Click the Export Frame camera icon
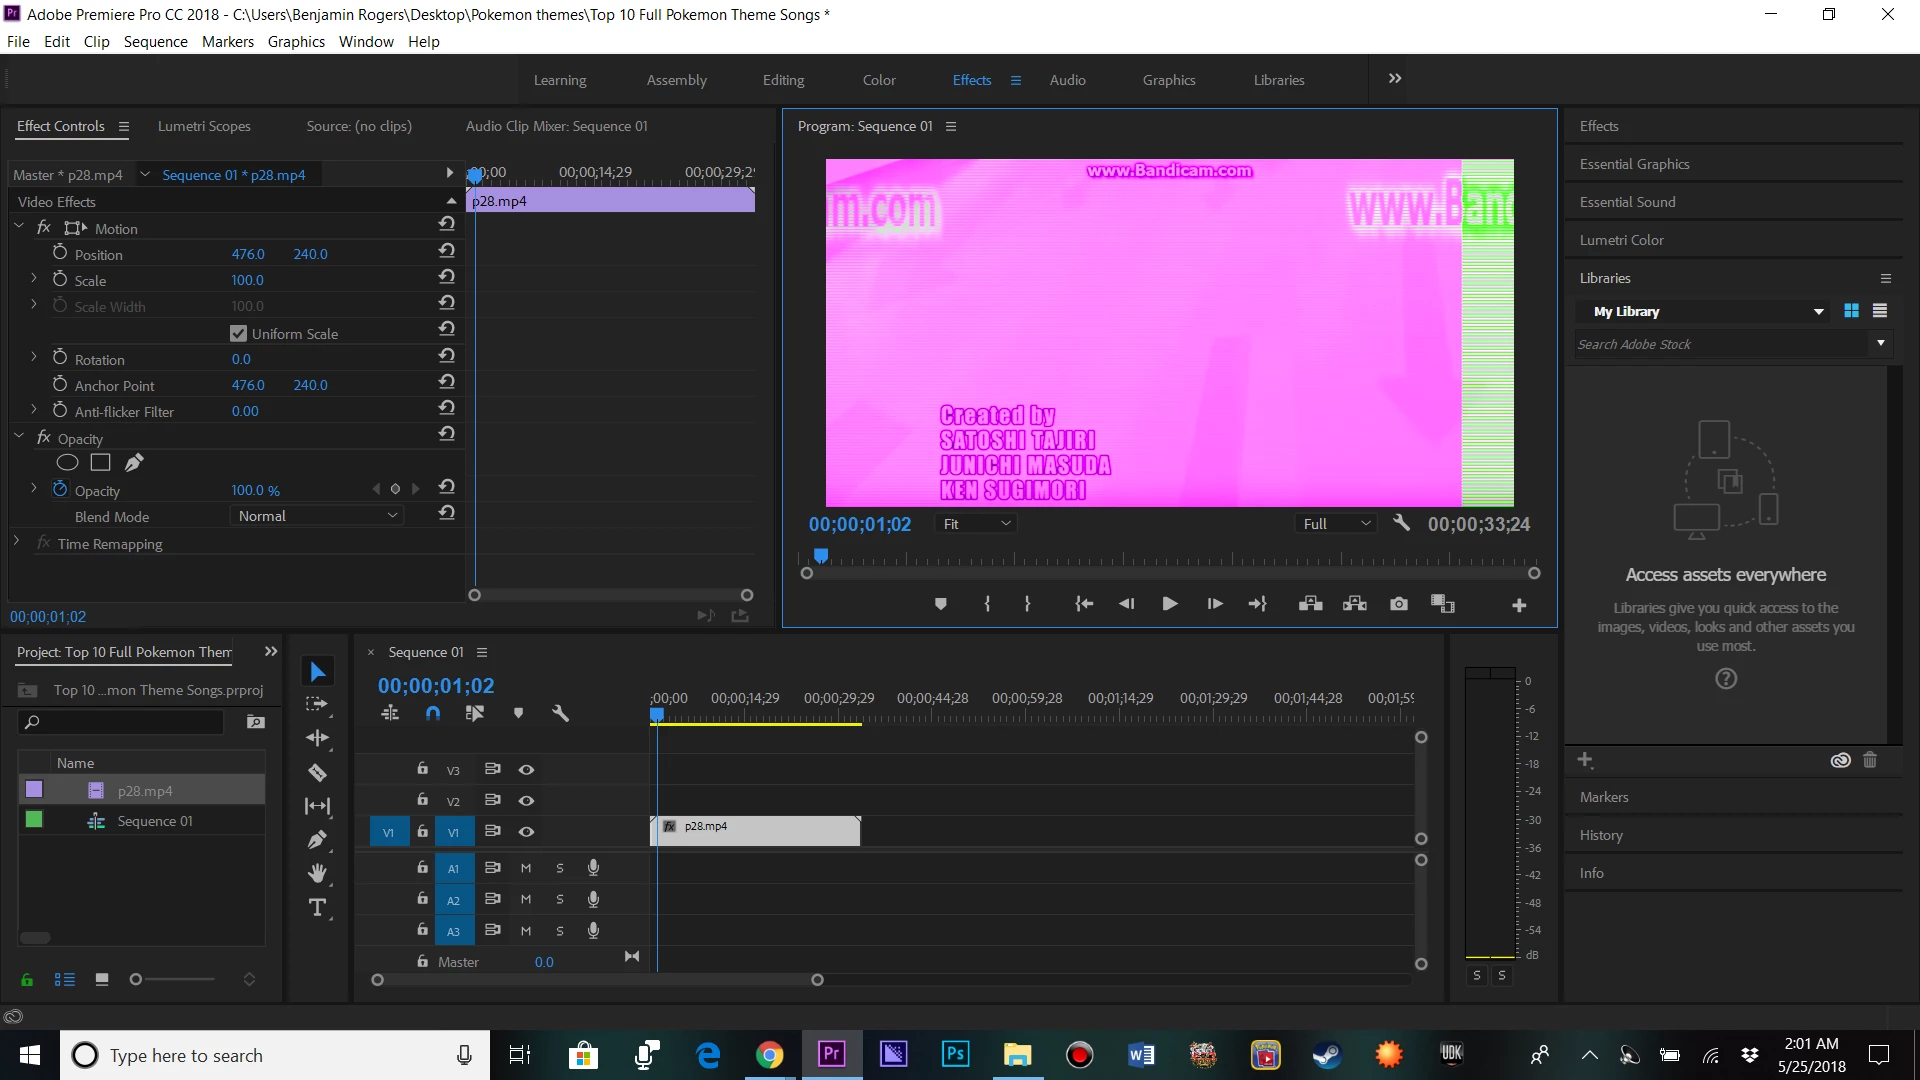Screen dimensions: 1920x1080 1399,604
